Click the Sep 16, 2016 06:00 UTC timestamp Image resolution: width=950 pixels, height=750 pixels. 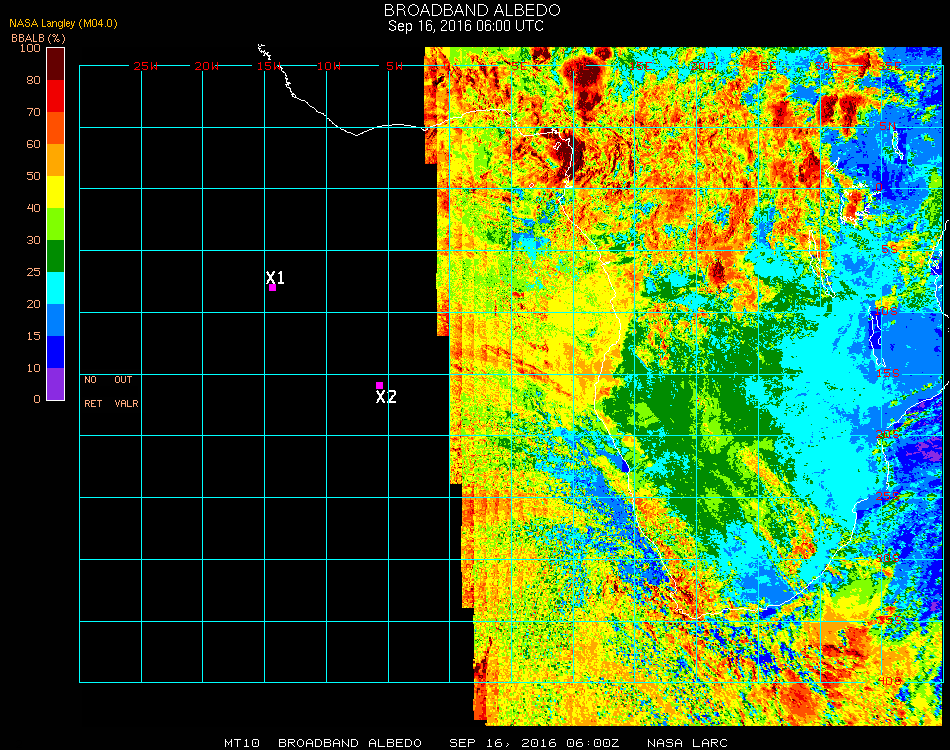466,26
